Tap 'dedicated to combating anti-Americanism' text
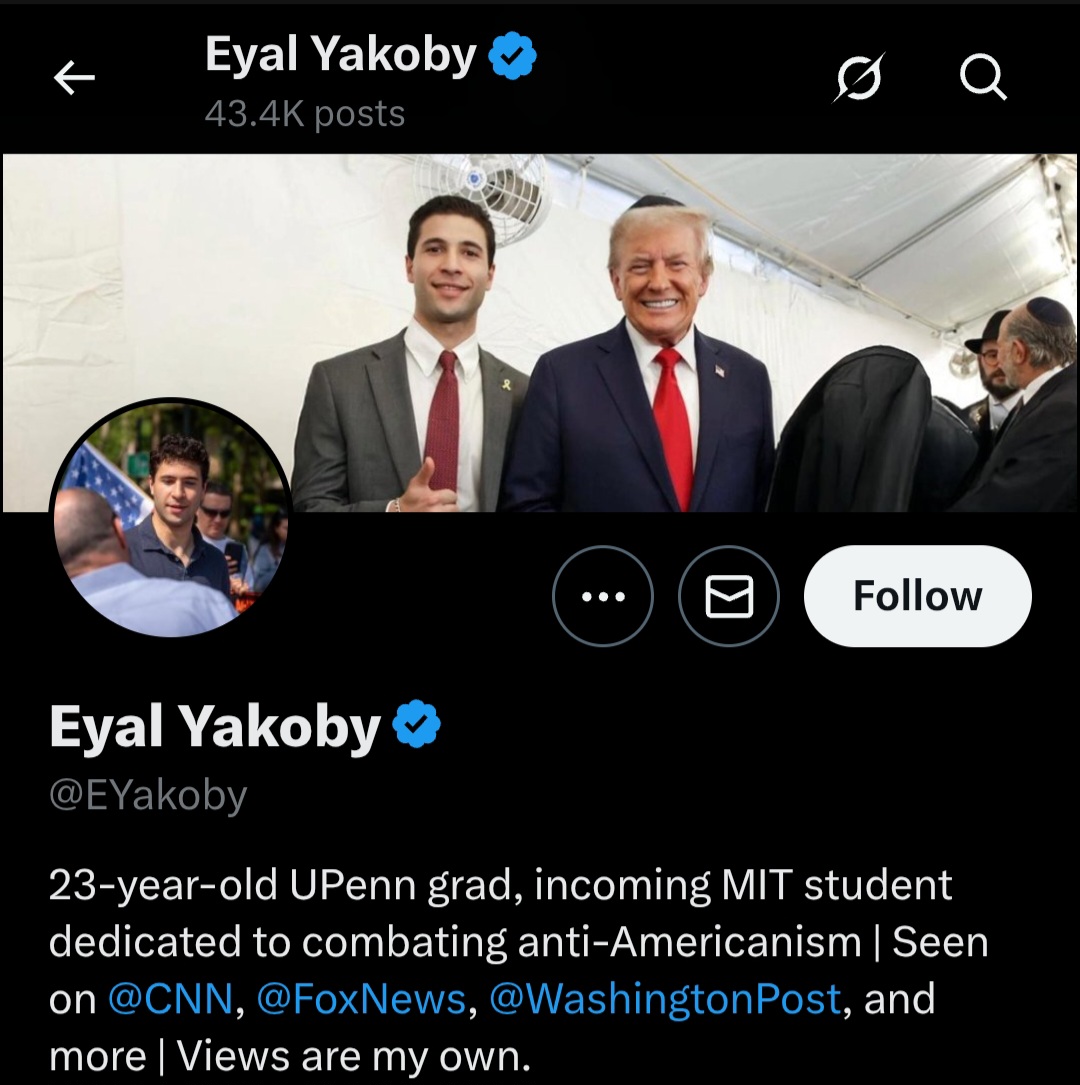 point(455,942)
